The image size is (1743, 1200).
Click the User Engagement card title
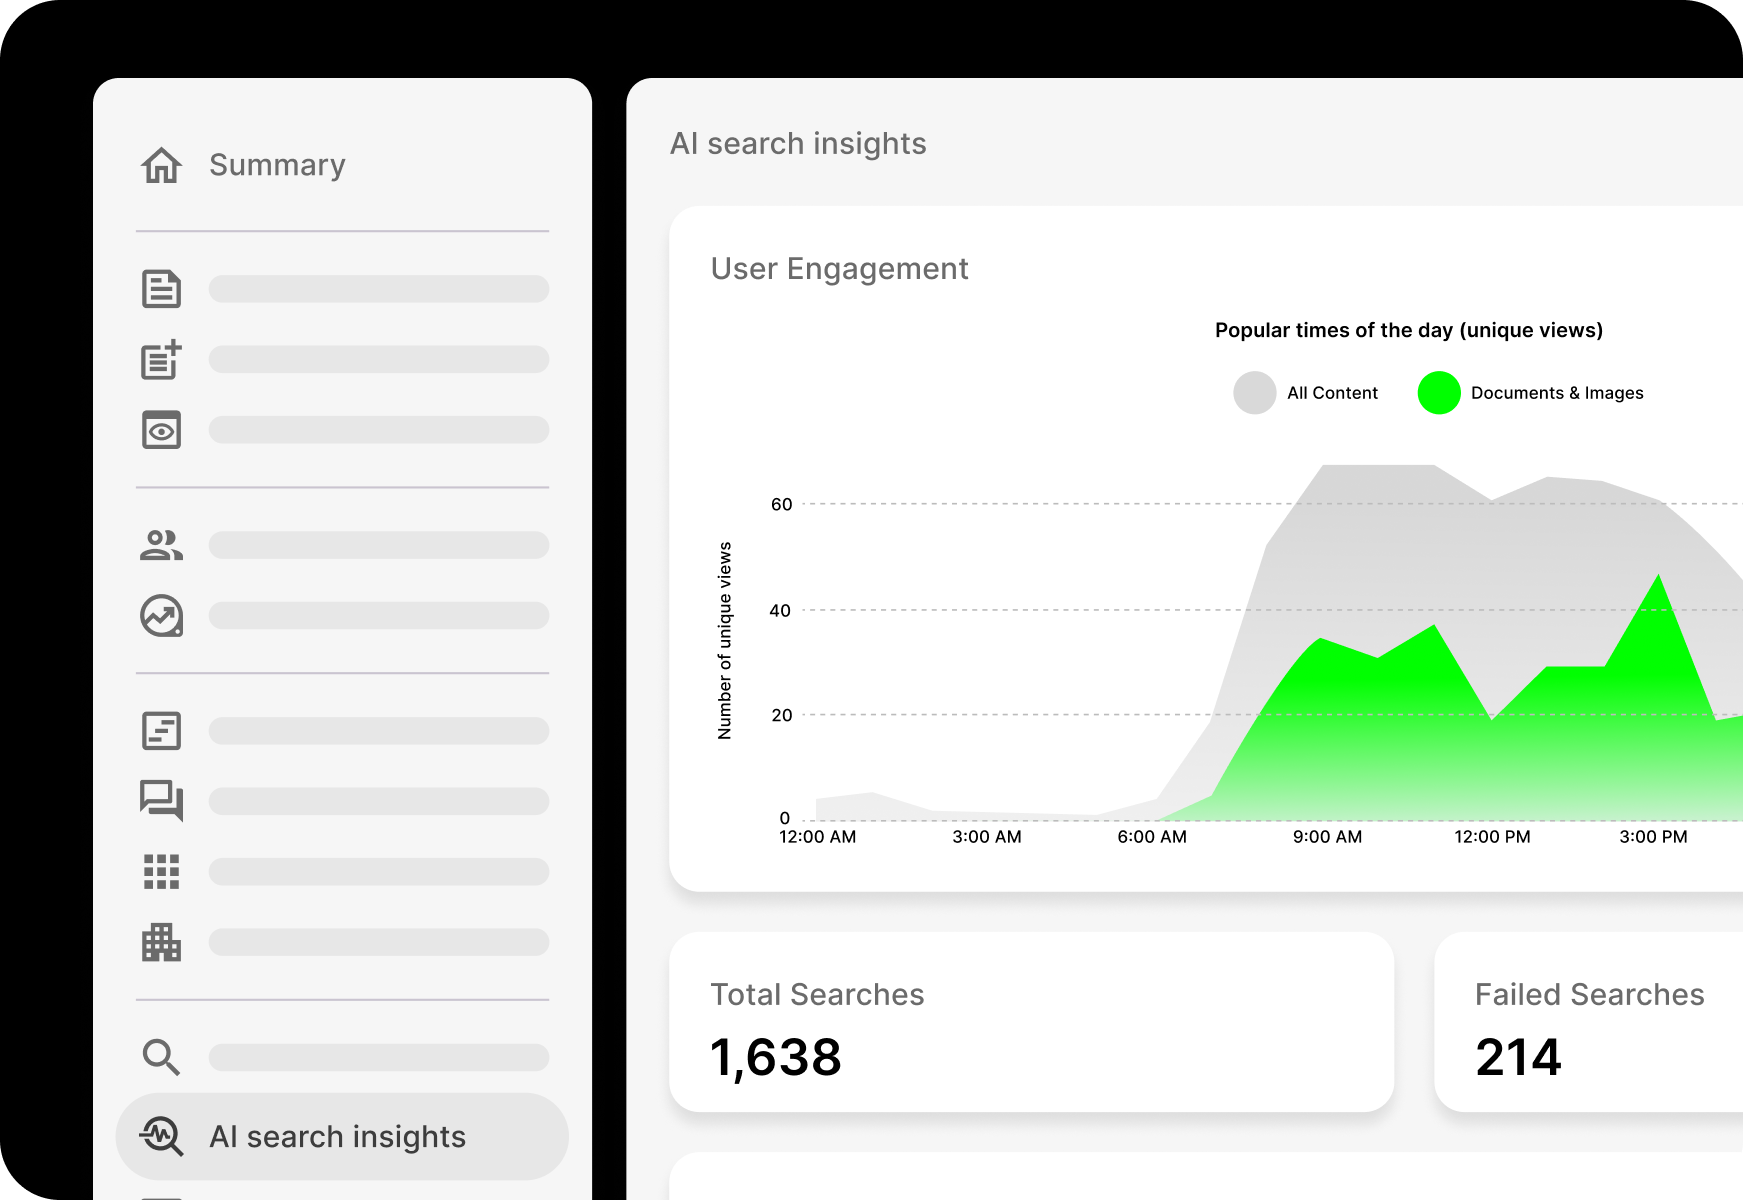pyautogui.click(x=839, y=269)
